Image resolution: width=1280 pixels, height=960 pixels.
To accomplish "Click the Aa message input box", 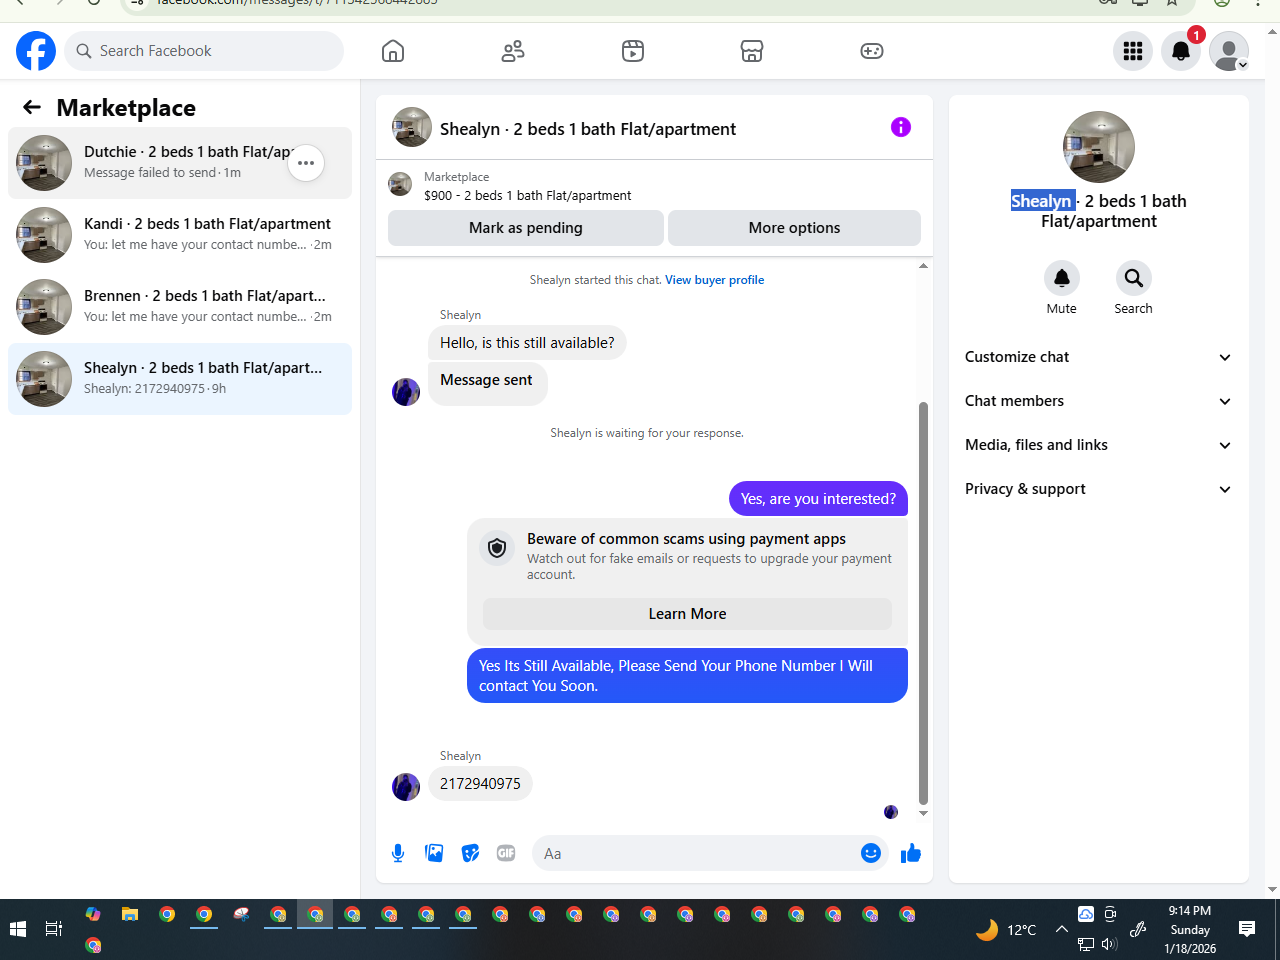I will (x=698, y=853).
